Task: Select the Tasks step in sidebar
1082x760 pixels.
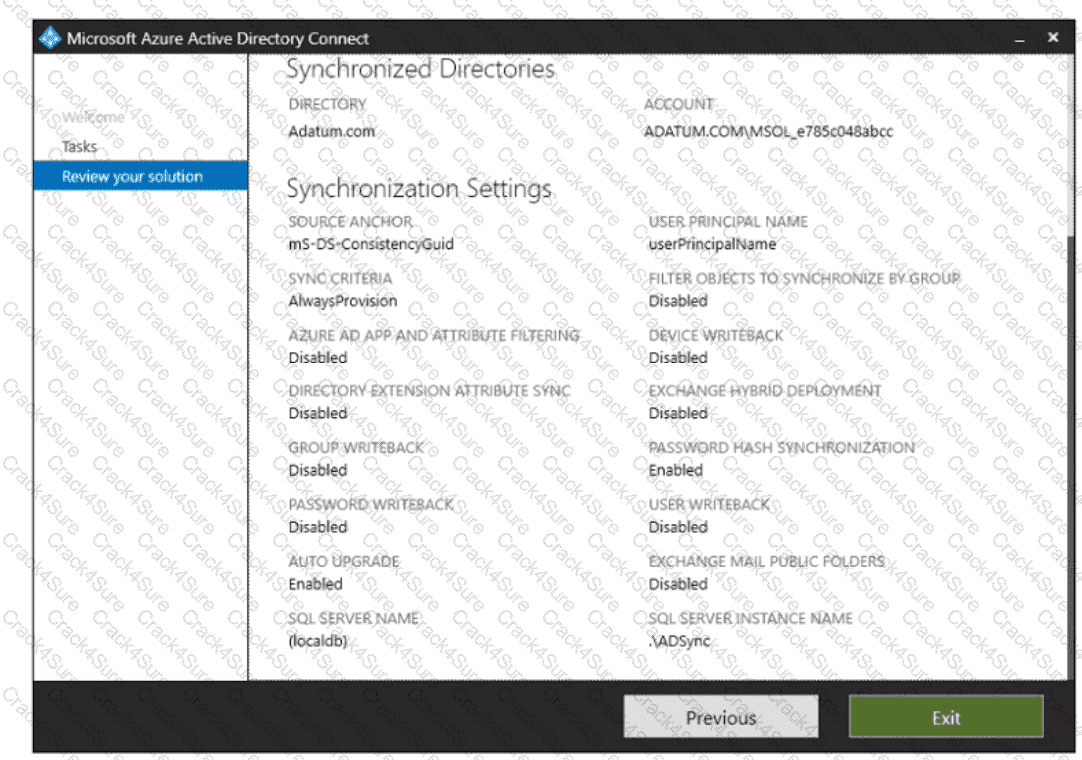Action: pos(79,146)
